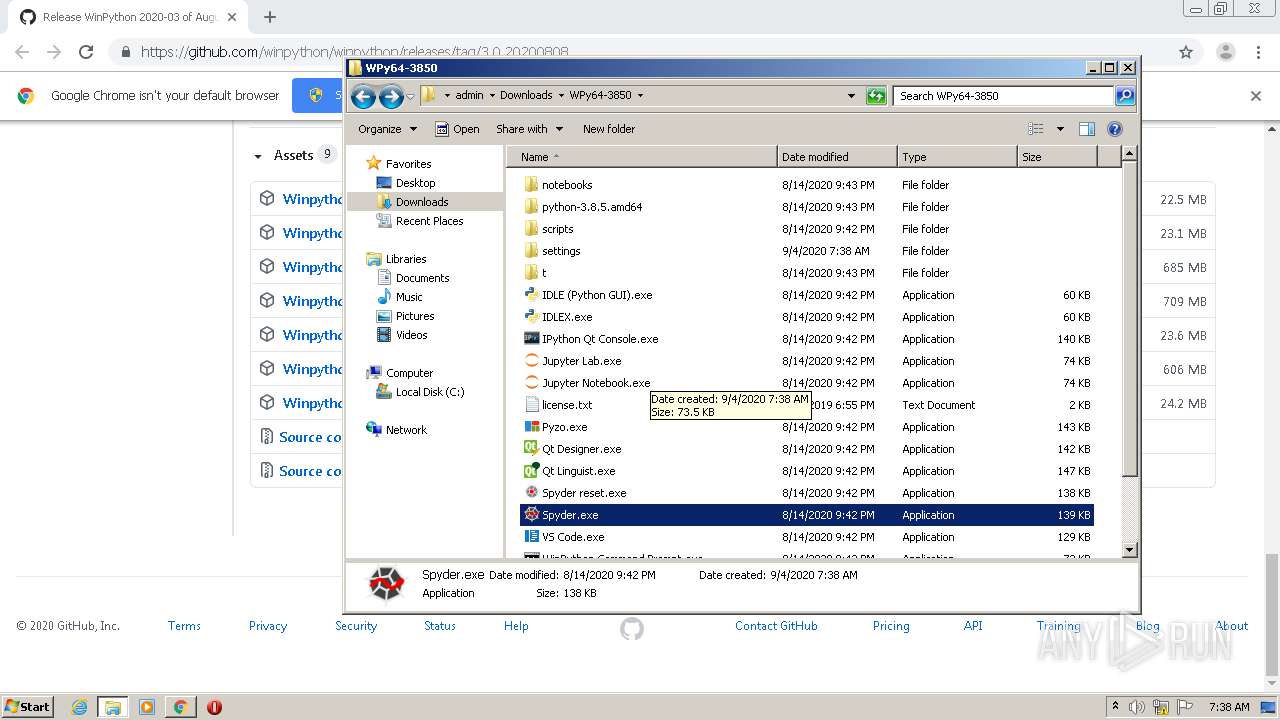Open the Organize dropdown menu
The height and width of the screenshot is (720, 1280).
[387, 129]
